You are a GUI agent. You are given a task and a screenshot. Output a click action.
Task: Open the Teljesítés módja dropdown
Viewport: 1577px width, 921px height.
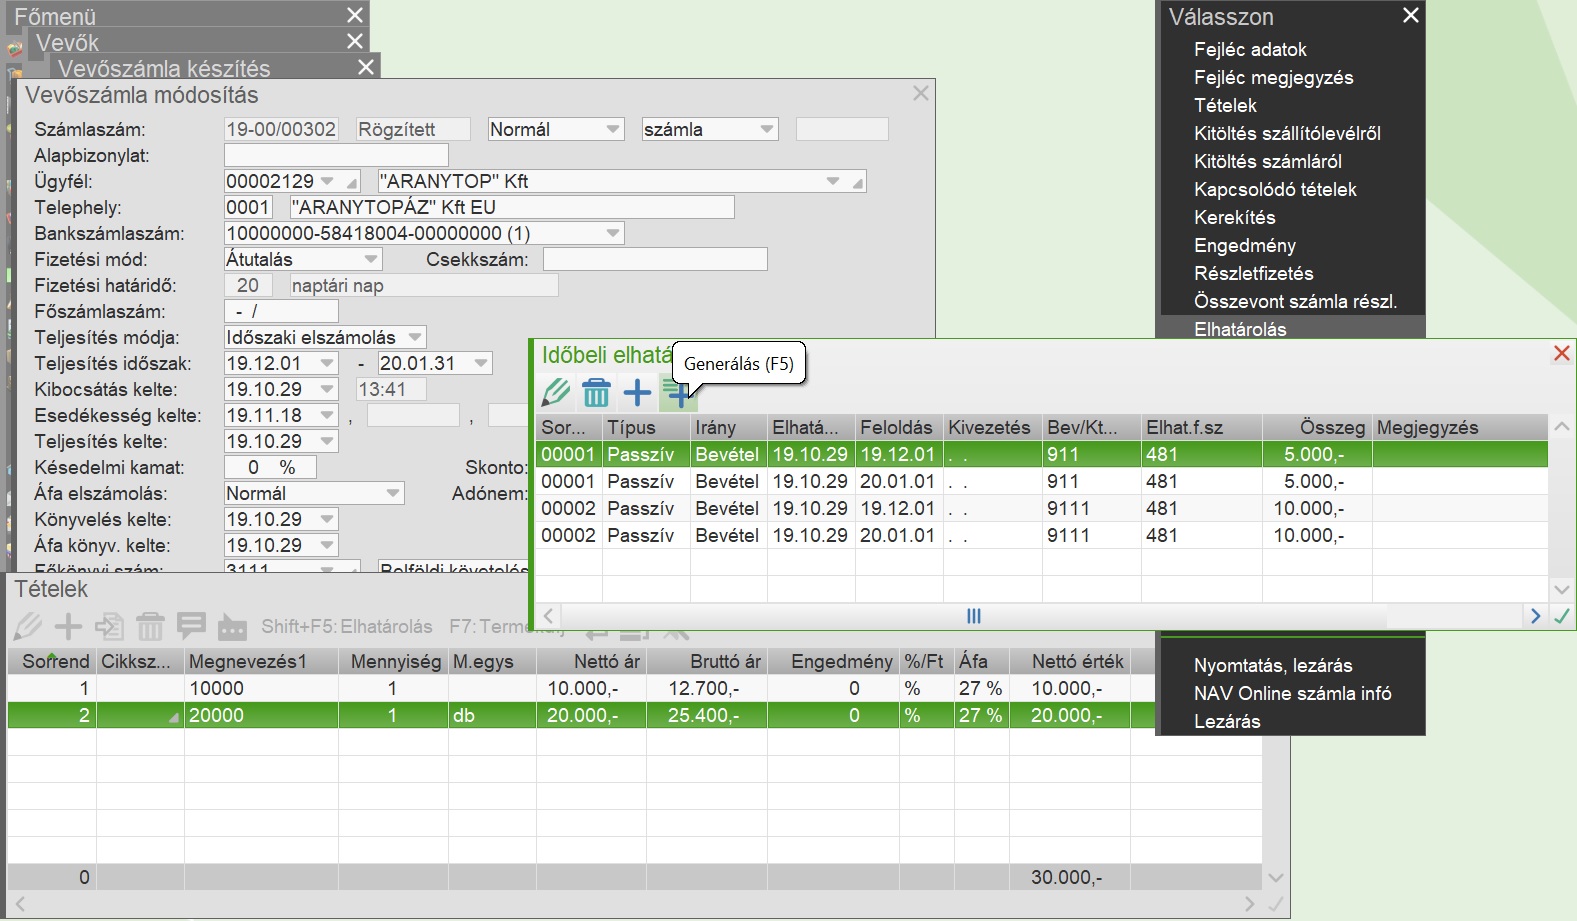pyautogui.click(x=415, y=337)
